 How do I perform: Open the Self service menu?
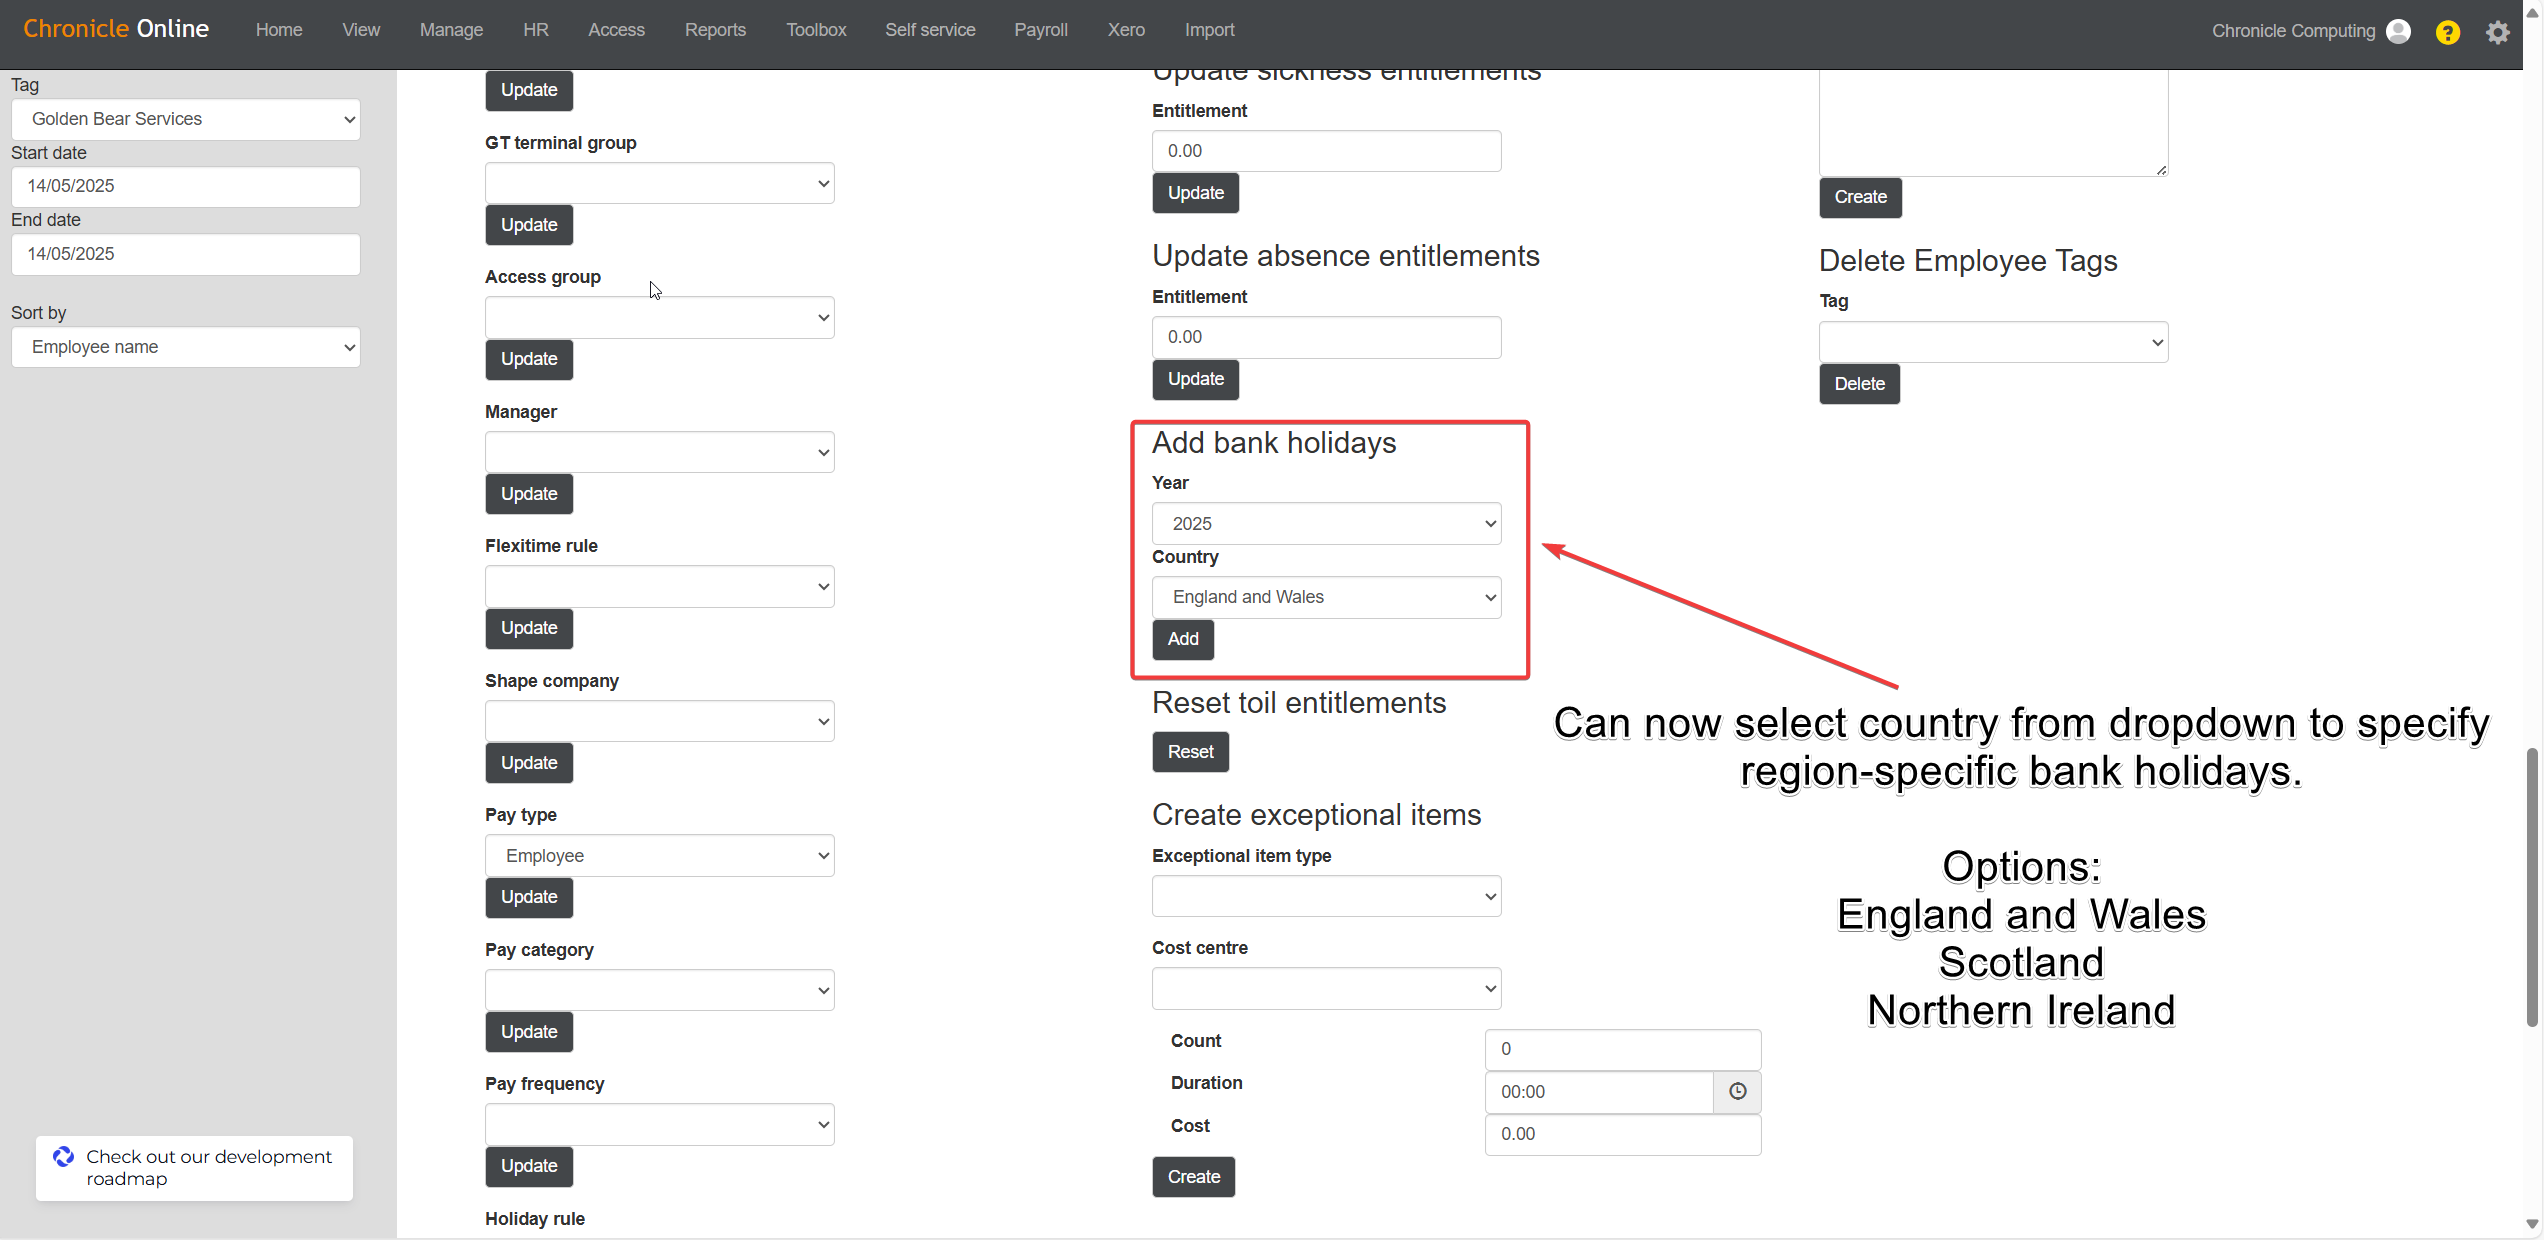[929, 30]
